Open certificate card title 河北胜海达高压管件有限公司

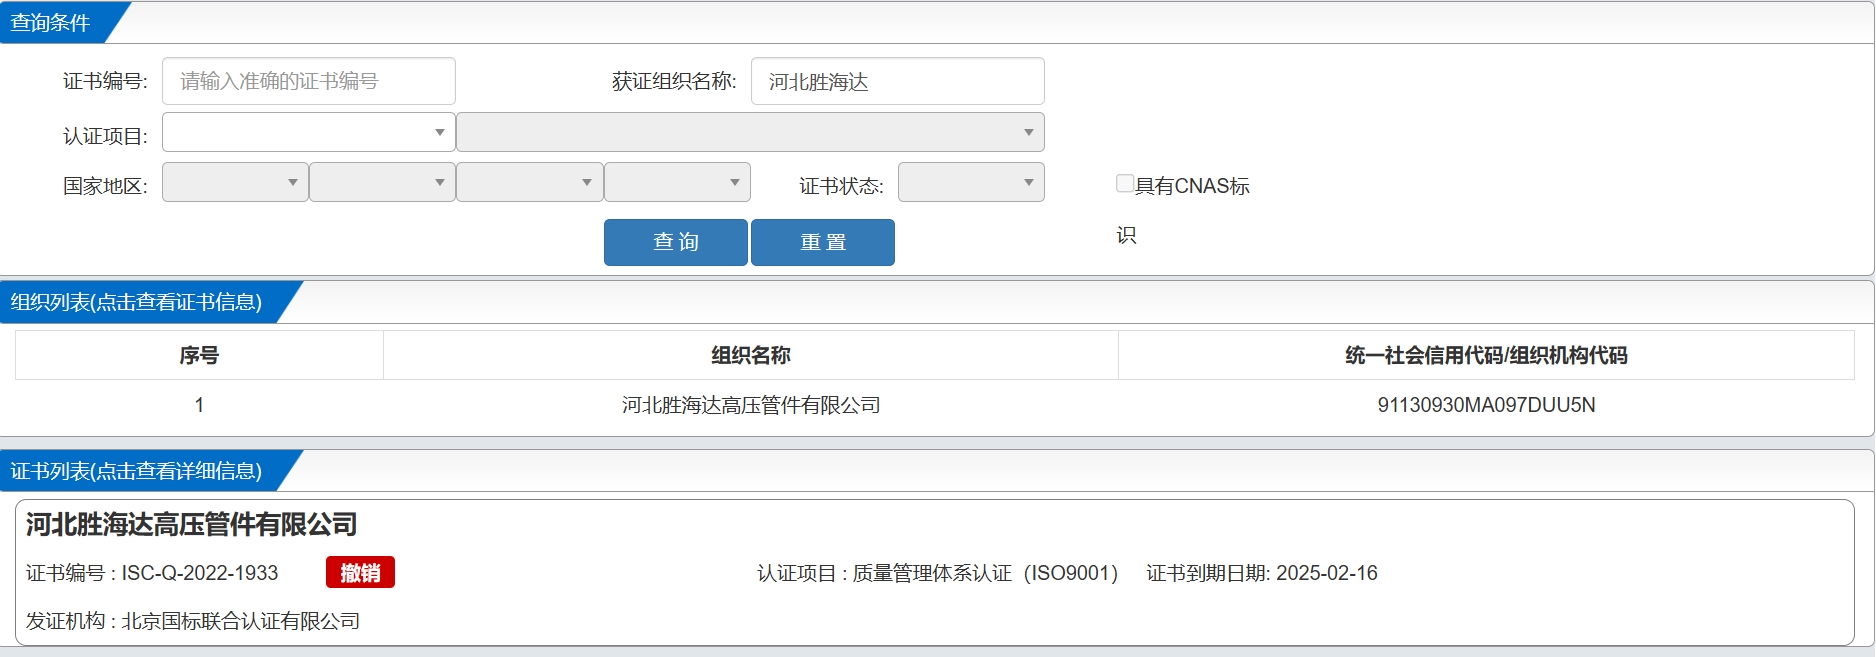191,524
